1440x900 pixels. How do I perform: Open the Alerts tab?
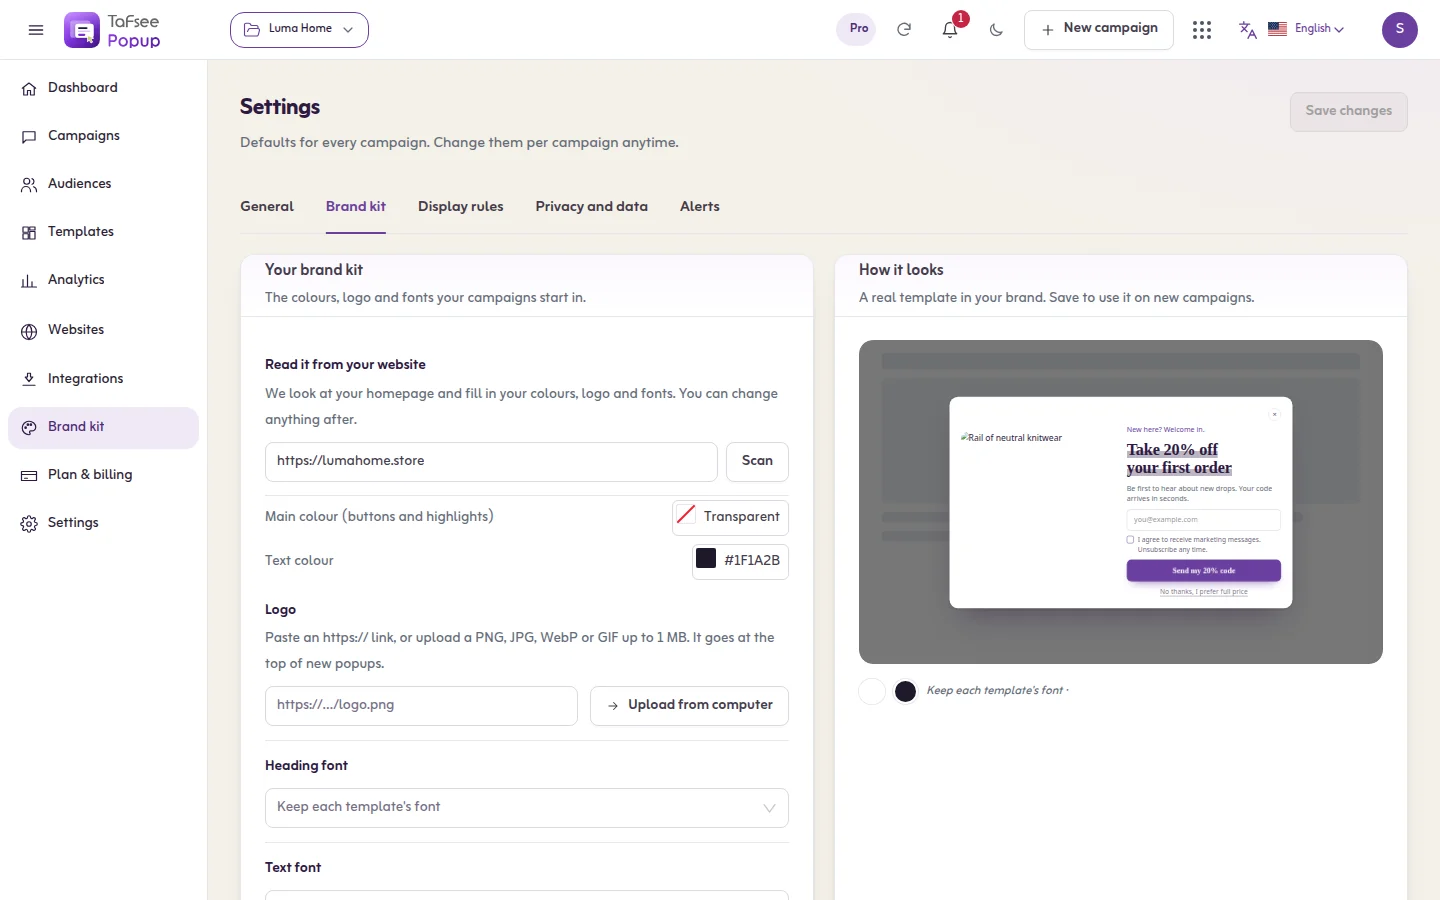click(x=700, y=207)
